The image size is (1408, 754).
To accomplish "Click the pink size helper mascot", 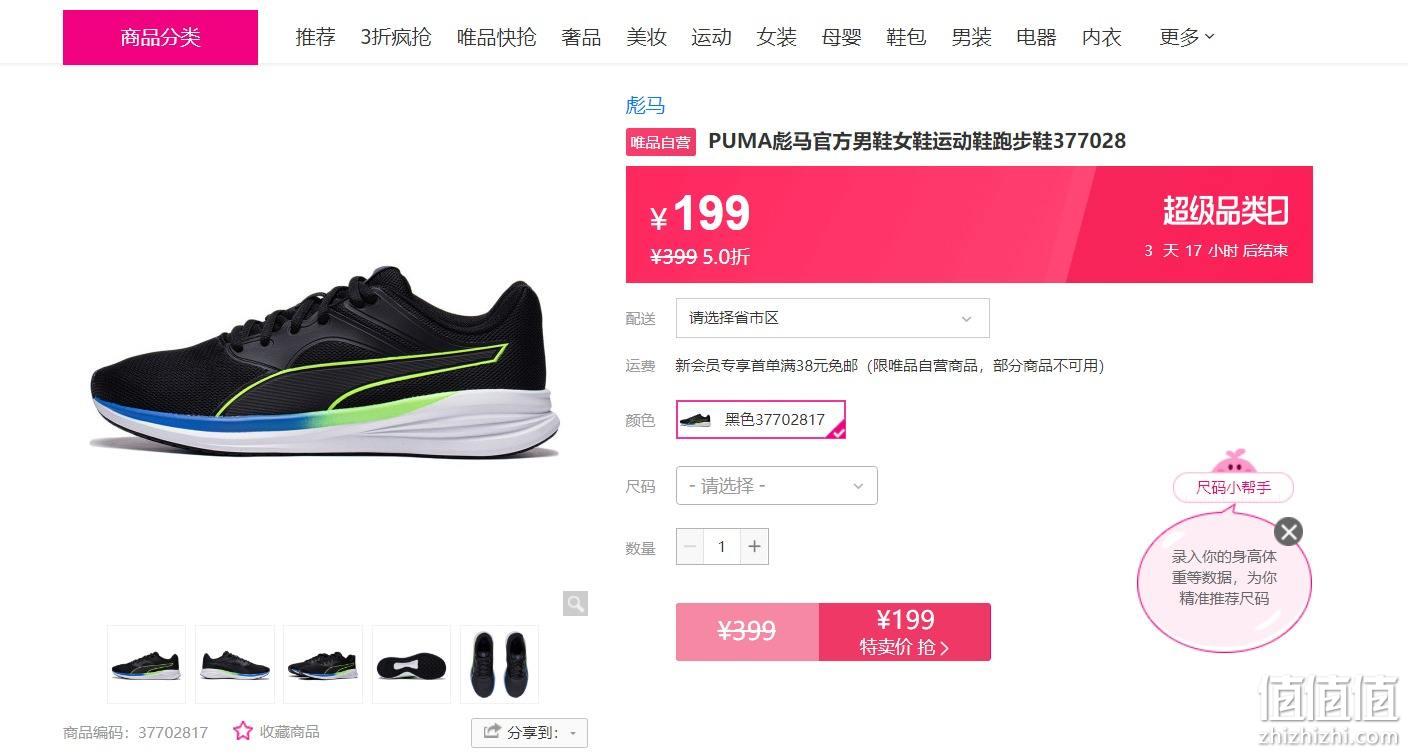I will [x=1232, y=463].
